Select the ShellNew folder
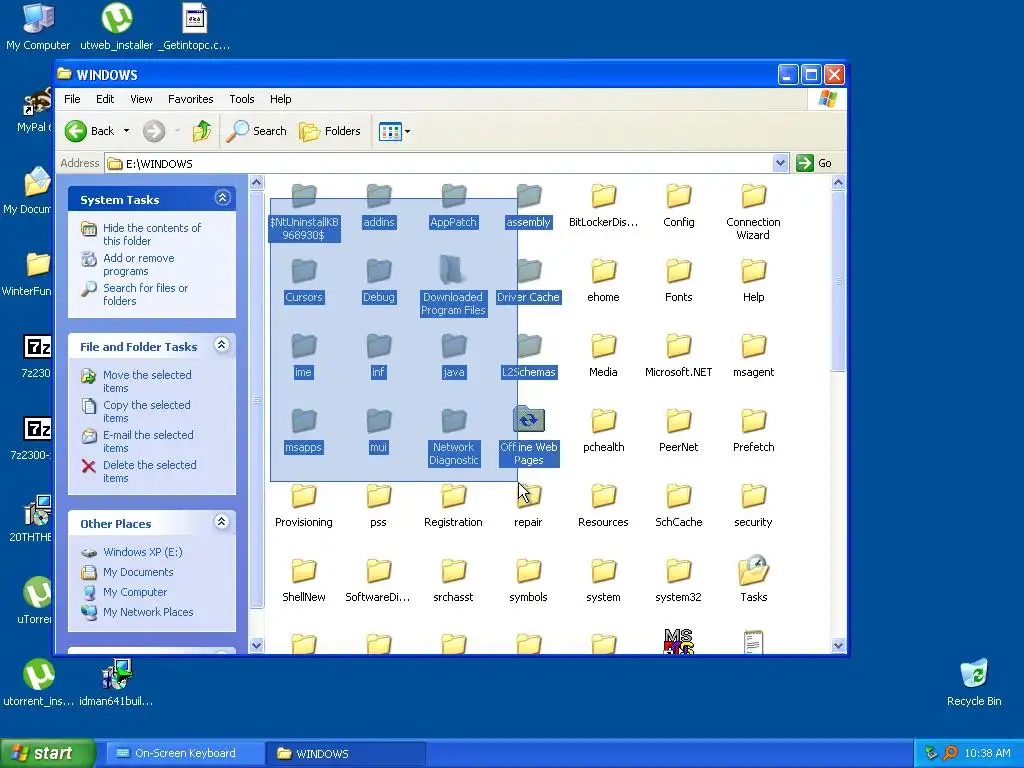This screenshot has height=768, width=1024. 304,581
